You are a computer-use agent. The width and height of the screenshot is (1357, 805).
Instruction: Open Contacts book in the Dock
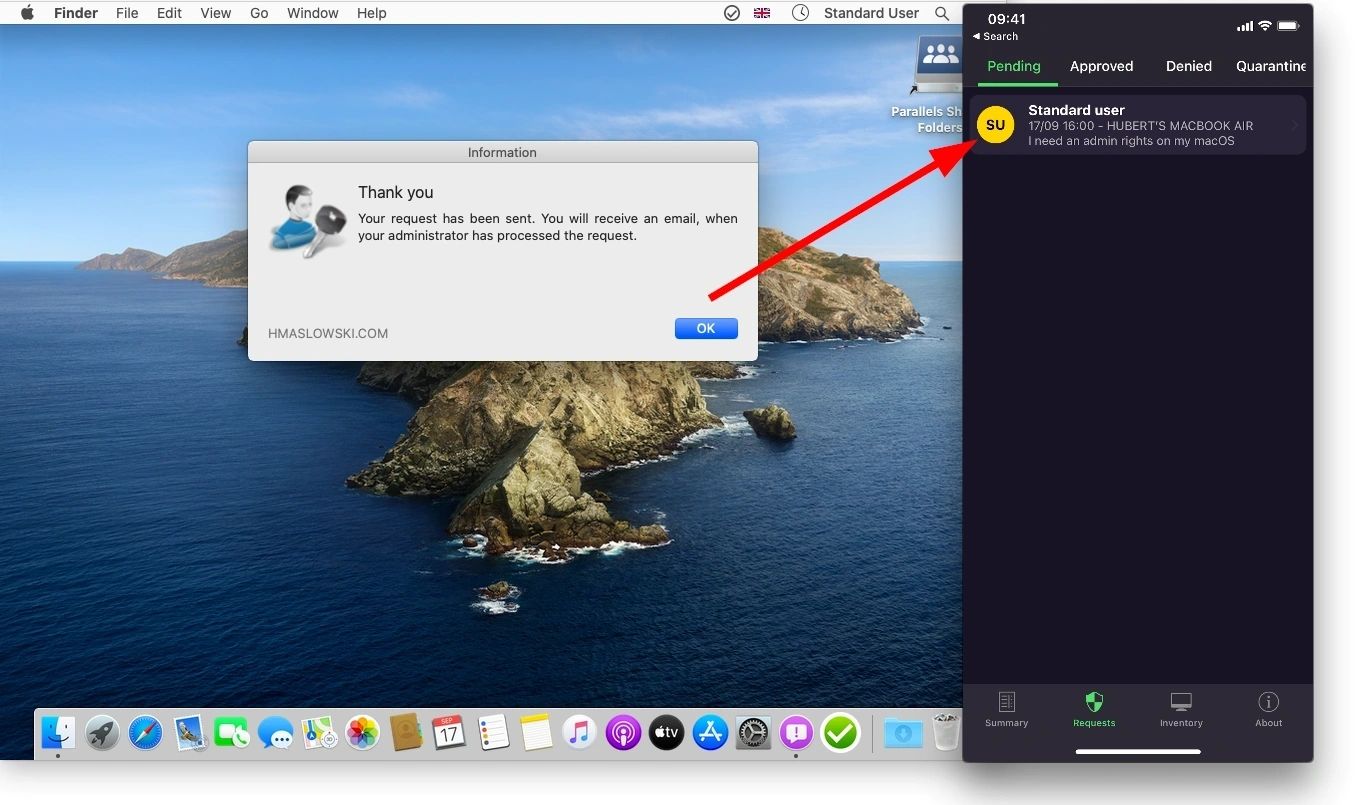[405, 733]
